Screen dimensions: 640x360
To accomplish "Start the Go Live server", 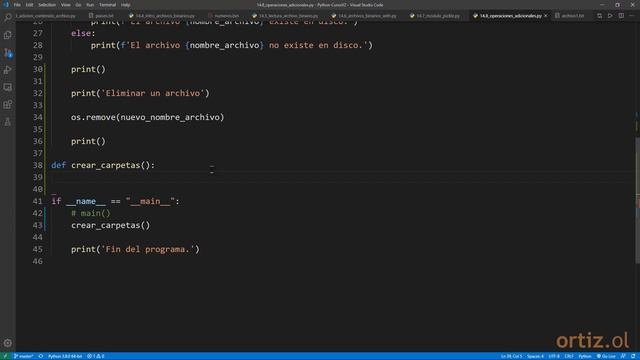I will [606, 356].
